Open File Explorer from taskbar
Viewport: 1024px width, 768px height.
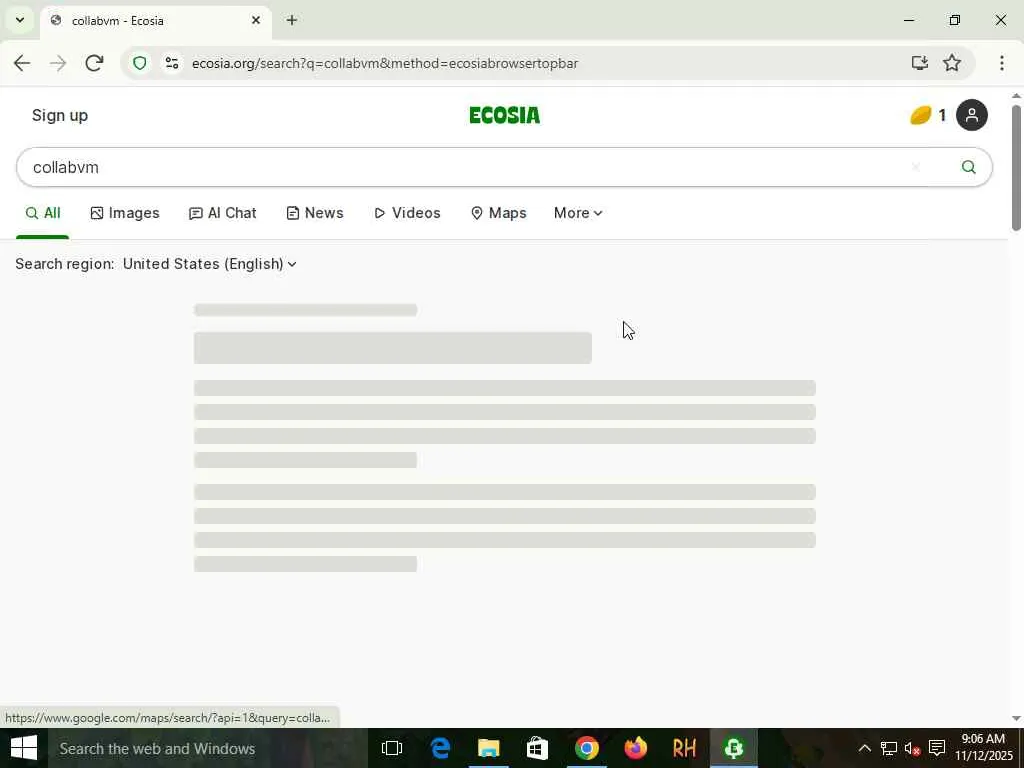(488, 748)
